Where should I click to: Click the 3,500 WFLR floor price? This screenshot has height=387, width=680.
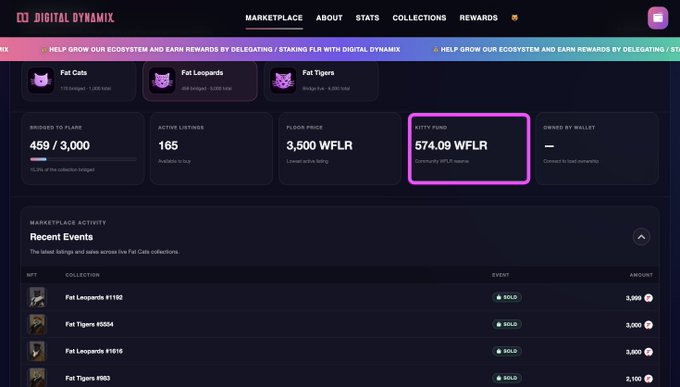click(319, 145)
